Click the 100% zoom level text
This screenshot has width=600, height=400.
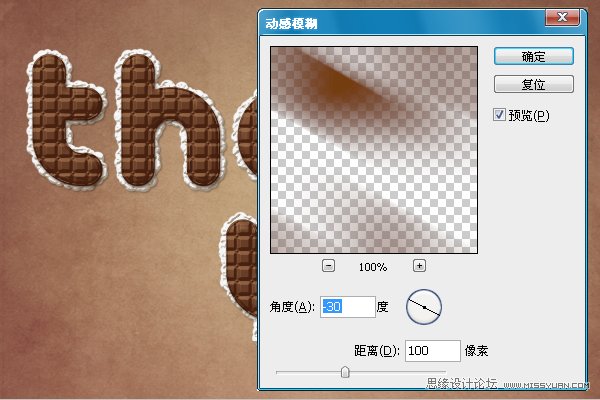373,267
